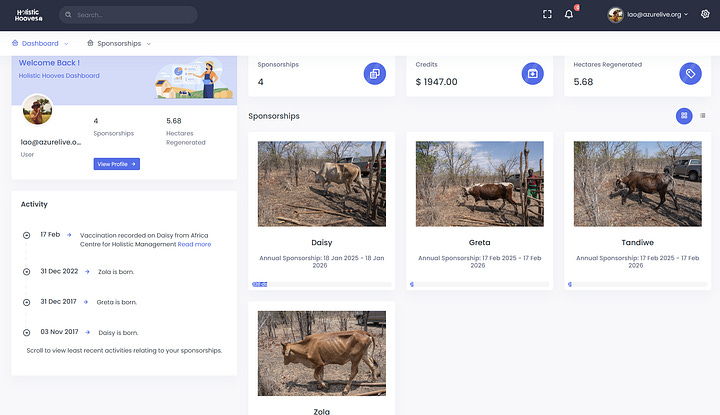
Task: Click the Daisy sponsorship name
Action: coord(321,242)
